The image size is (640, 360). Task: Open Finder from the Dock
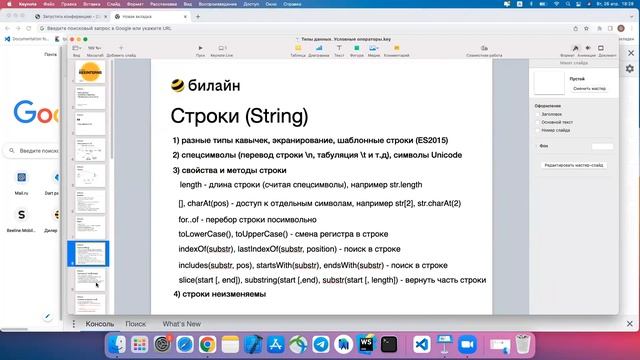click(117, 344)
